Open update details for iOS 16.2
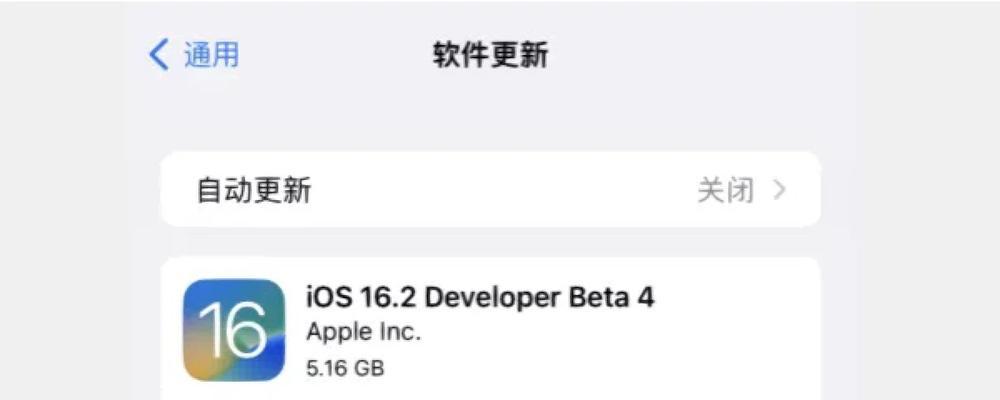 pos(490,329)
